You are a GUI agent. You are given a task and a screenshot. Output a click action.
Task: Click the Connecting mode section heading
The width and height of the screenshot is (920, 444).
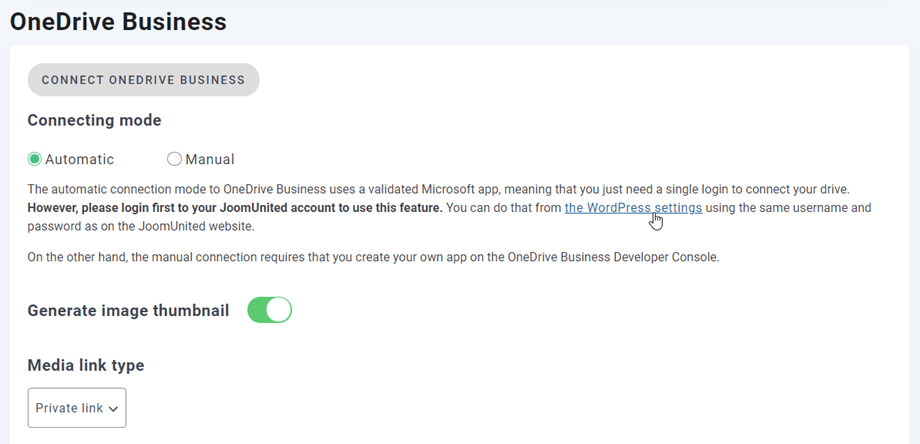click(x=94, y=120)
